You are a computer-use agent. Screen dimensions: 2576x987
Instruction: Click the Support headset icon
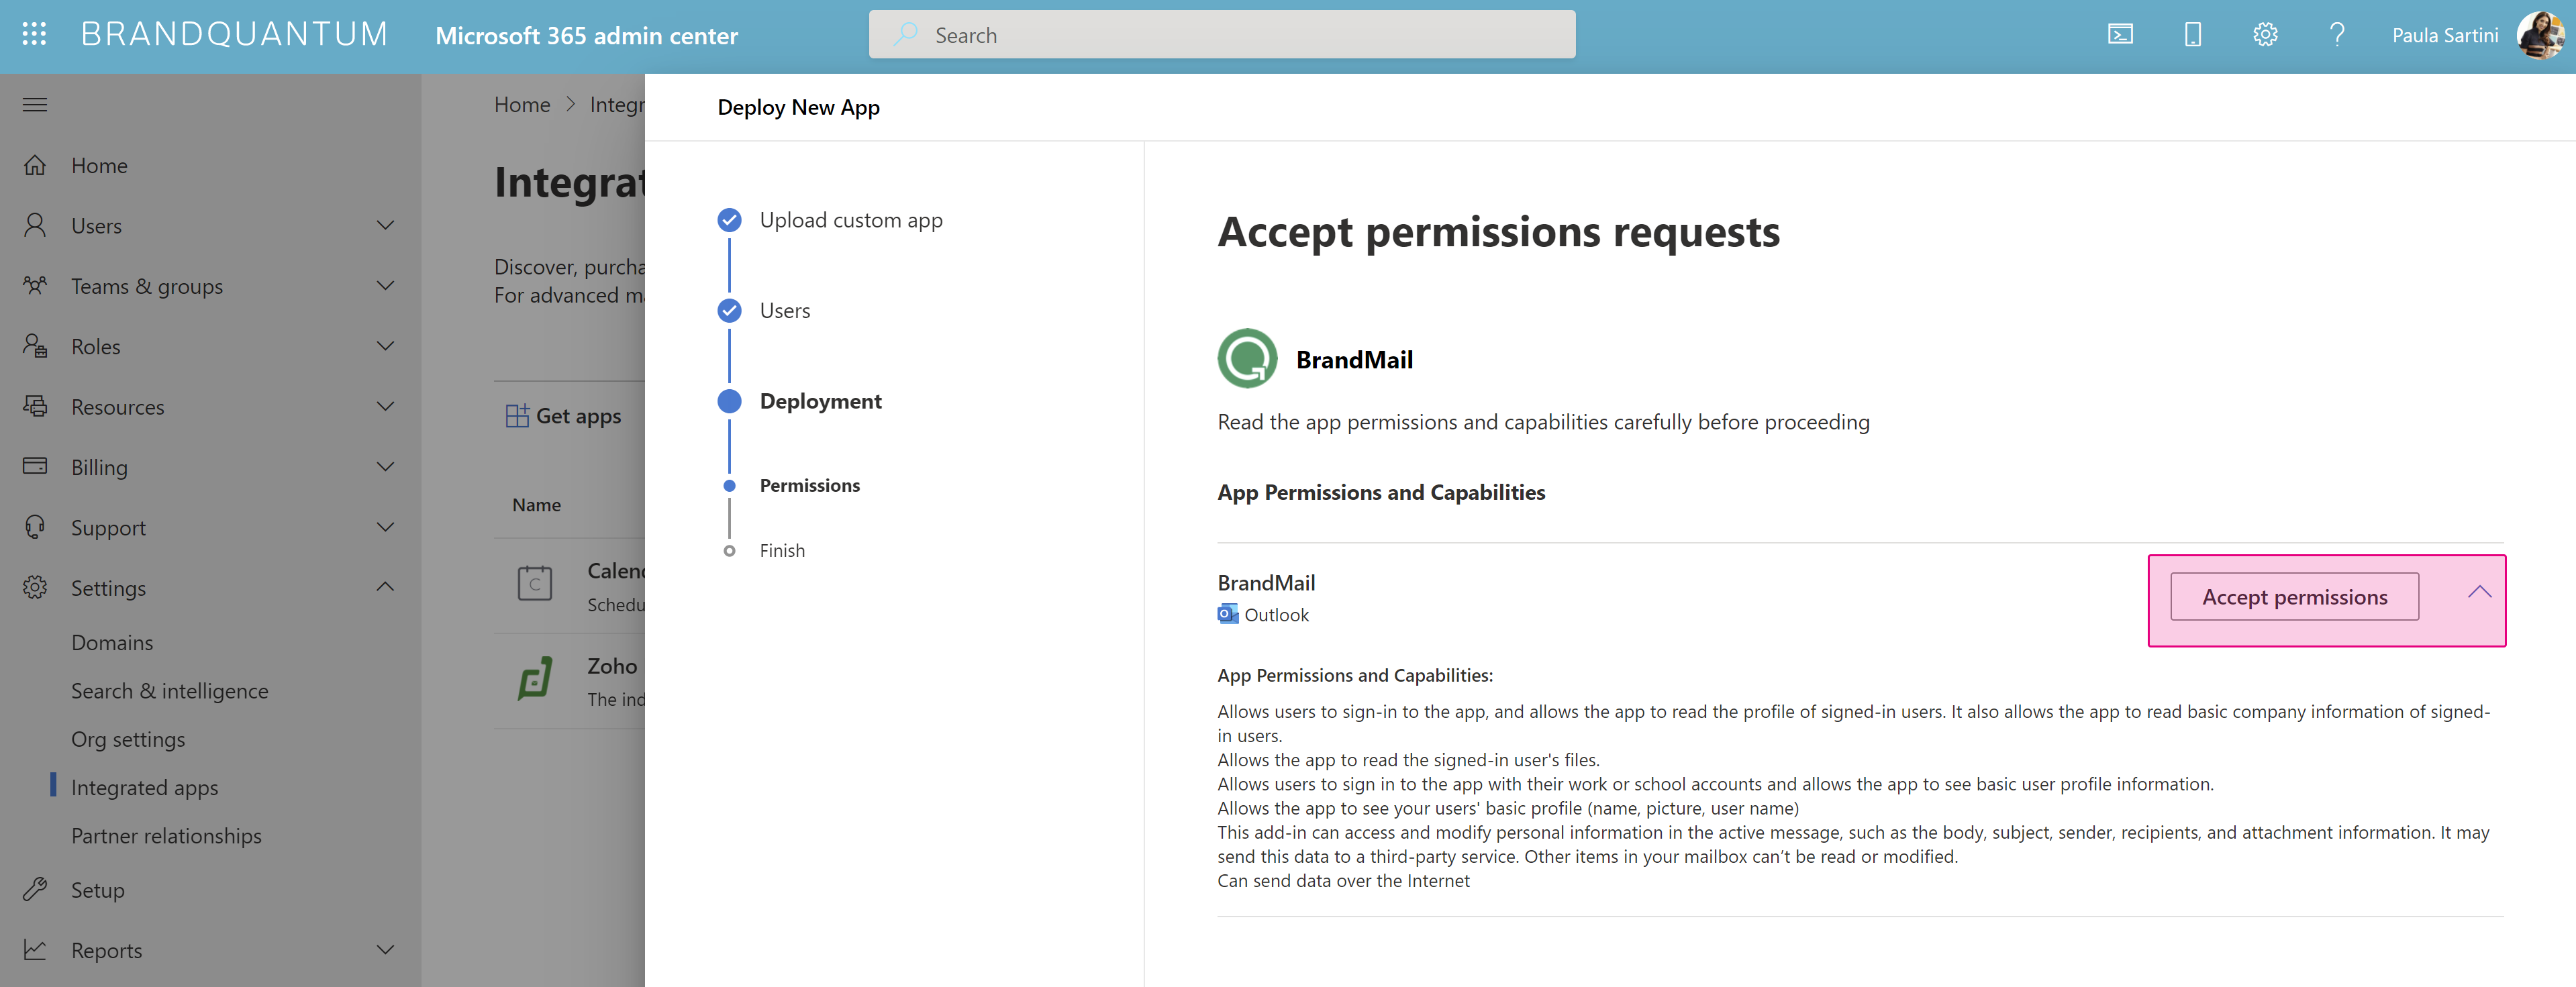click(35, 527)
